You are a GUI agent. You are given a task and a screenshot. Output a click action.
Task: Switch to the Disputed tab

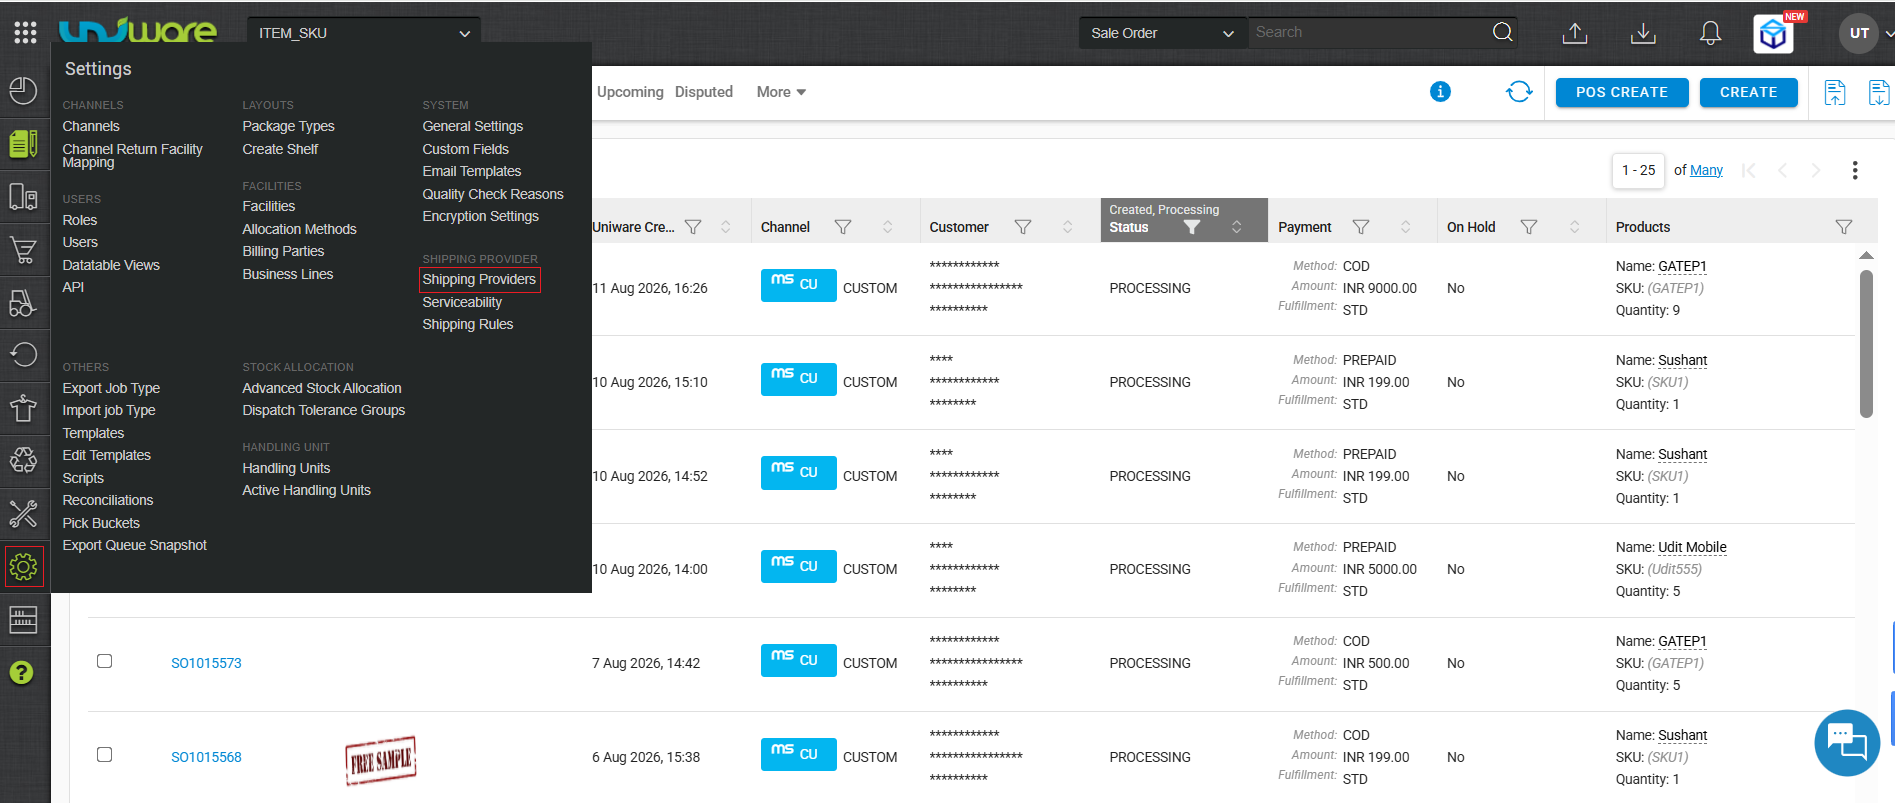pyautogui.click(x=704, y=92)
